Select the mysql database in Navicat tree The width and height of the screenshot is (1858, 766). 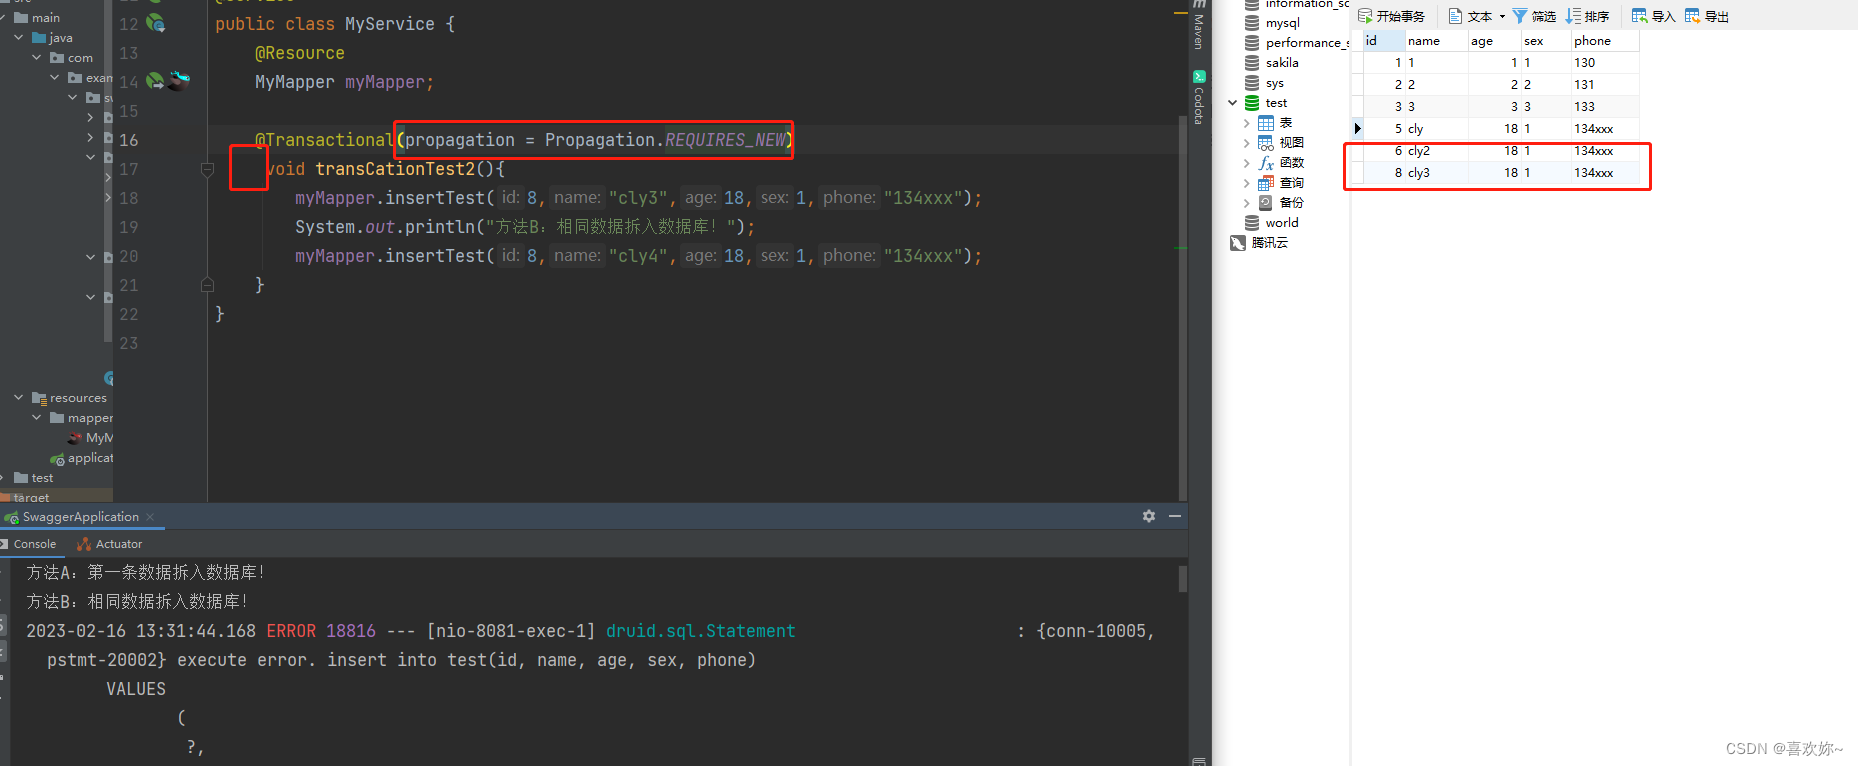pyautogui.click(x=1283, y=23)
